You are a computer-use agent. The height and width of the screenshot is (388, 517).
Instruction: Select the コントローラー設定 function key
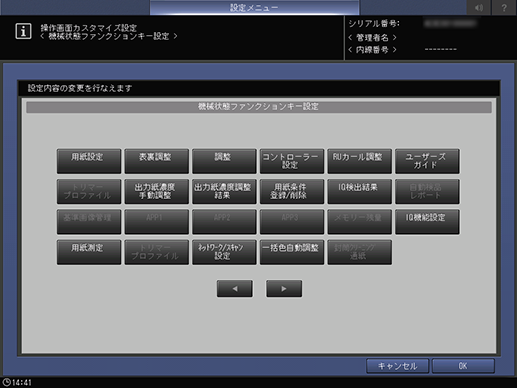(x=292, y=161)
